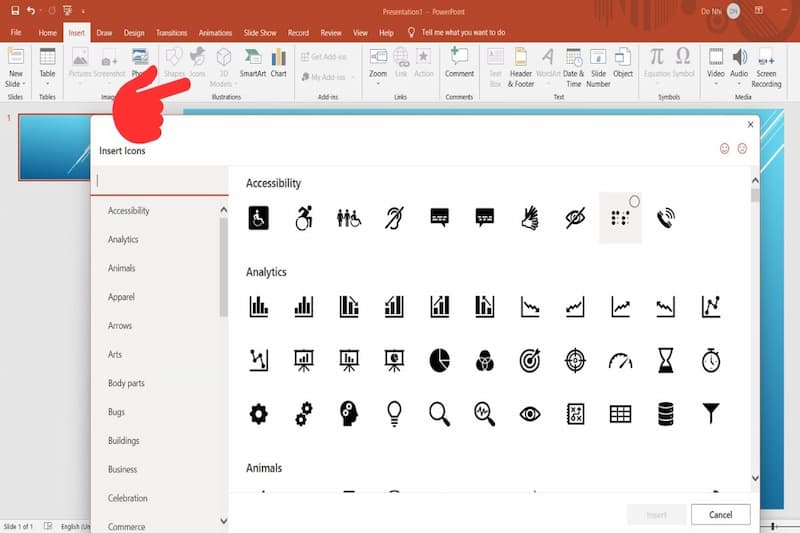Image resolution: width=800 pixels, height=533 pixels.
Task: Undo the last action
Action: [31, 11]
